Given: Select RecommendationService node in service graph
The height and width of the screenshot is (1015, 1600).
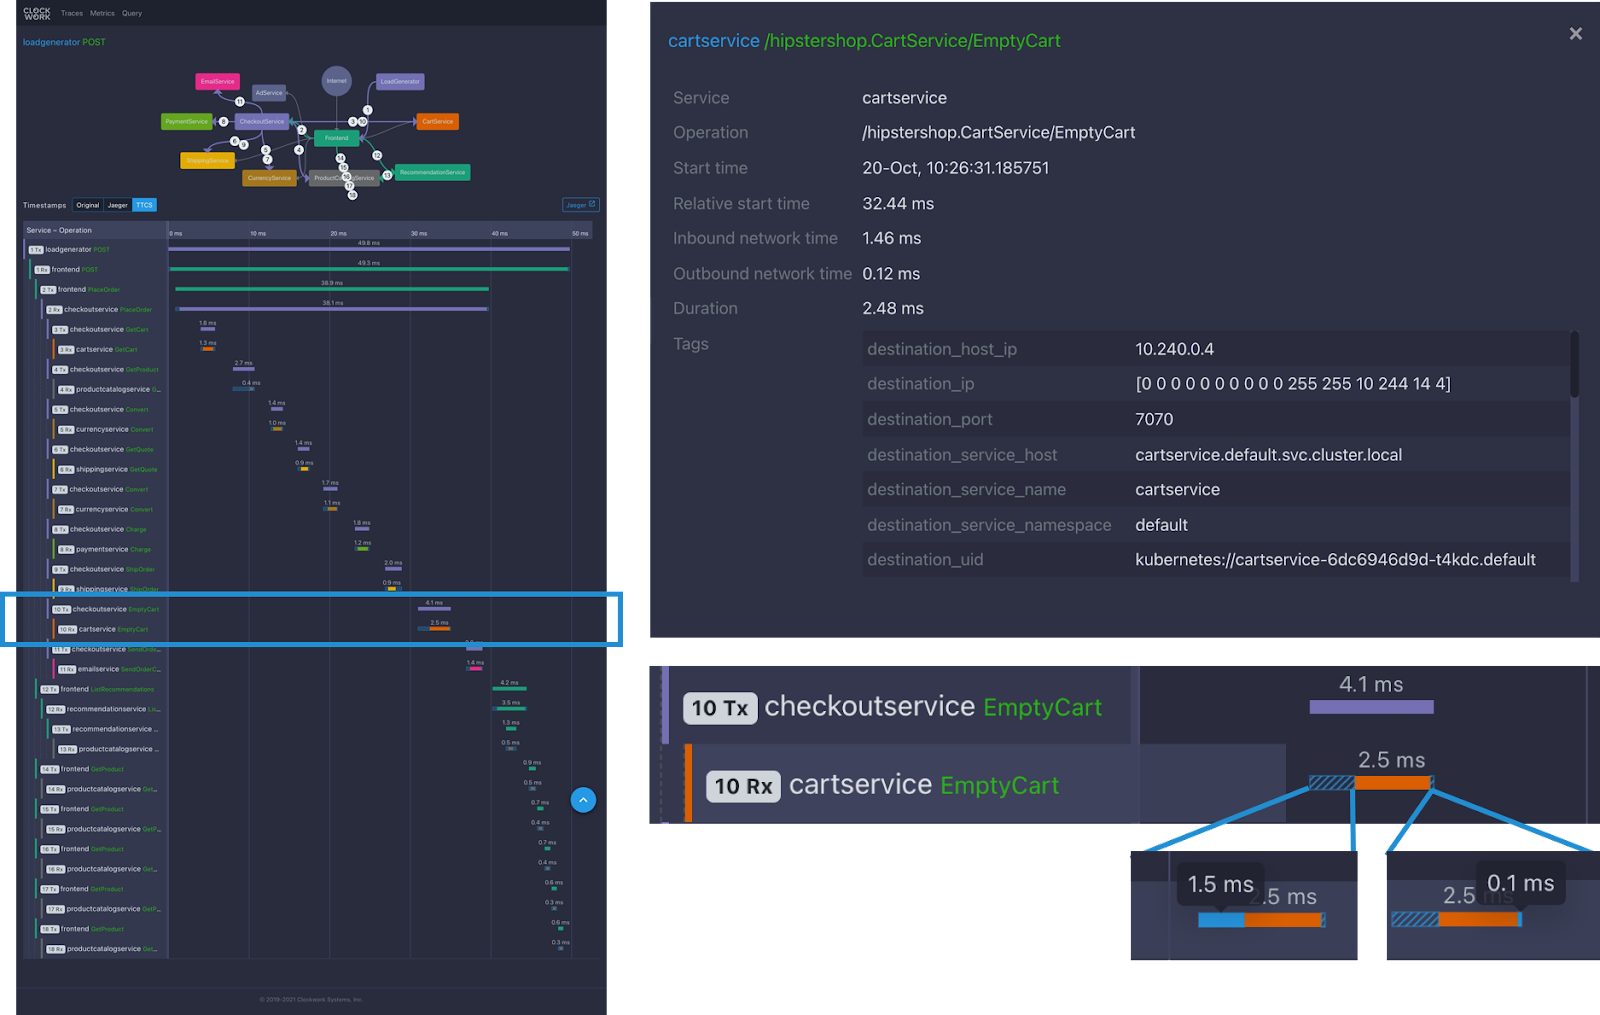Looking at the screenshot, I should pyautogui.click(x=432, y=172).
